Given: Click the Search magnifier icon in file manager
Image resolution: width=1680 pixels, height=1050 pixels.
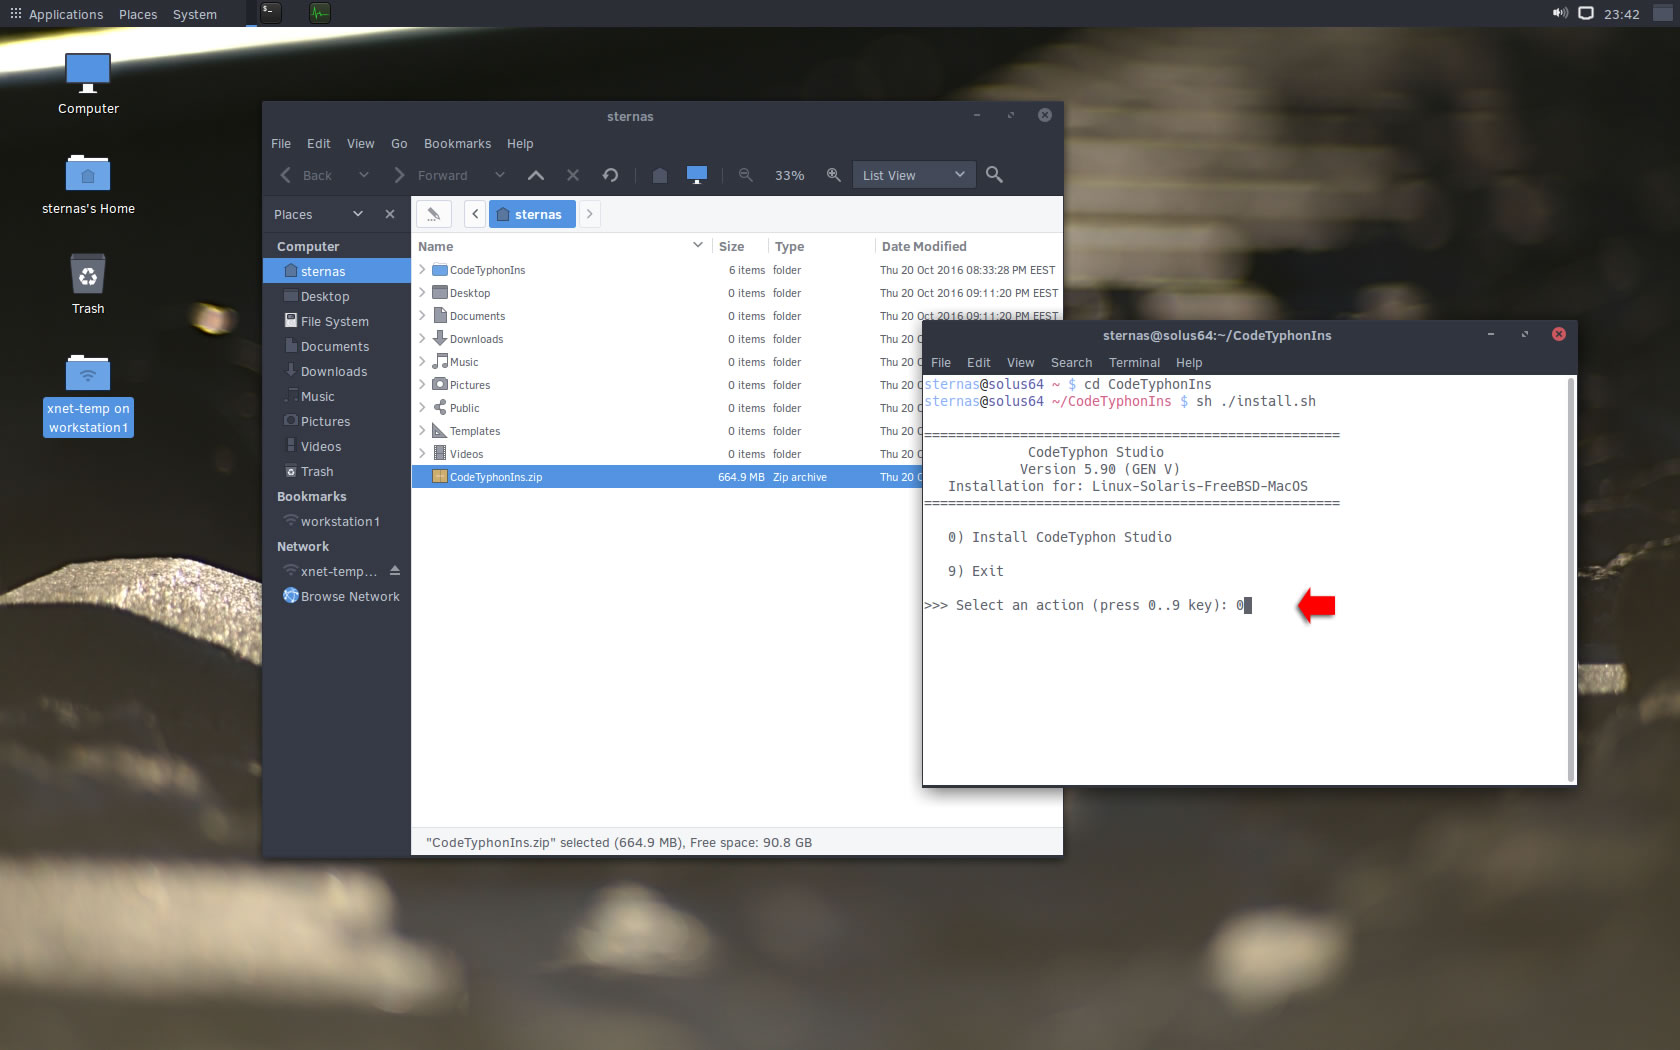Looking at the screenshot, I should [994, 175].
